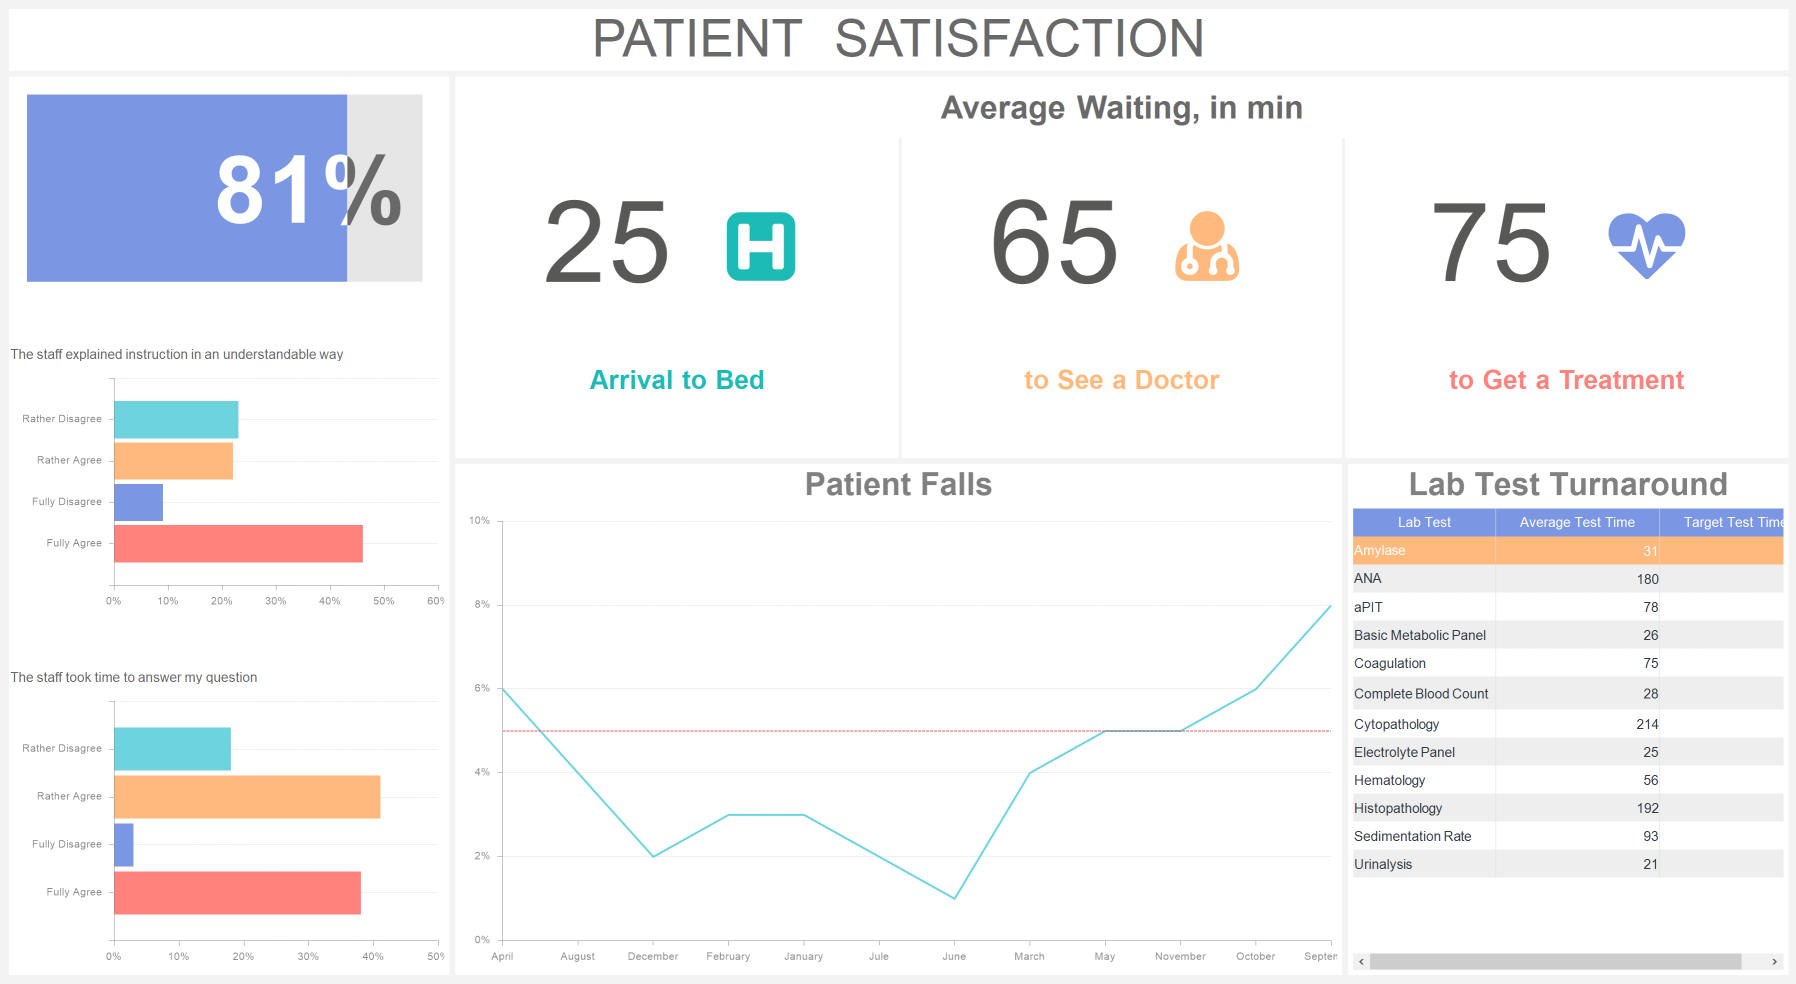Click the left arrow of the table scrollbar
Image resolution: width=1796 pixels, height=984 pixels.
point(1360,961)
